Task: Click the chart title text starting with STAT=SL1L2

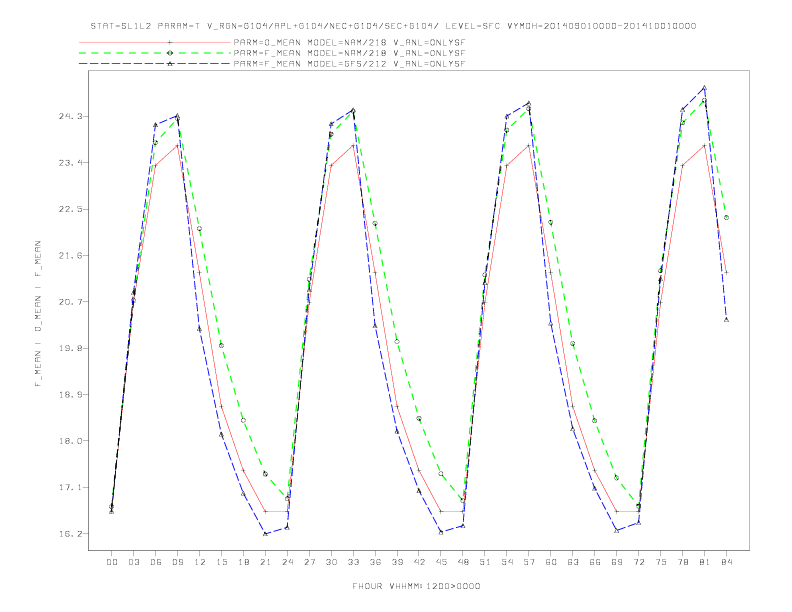Action: 393,26
